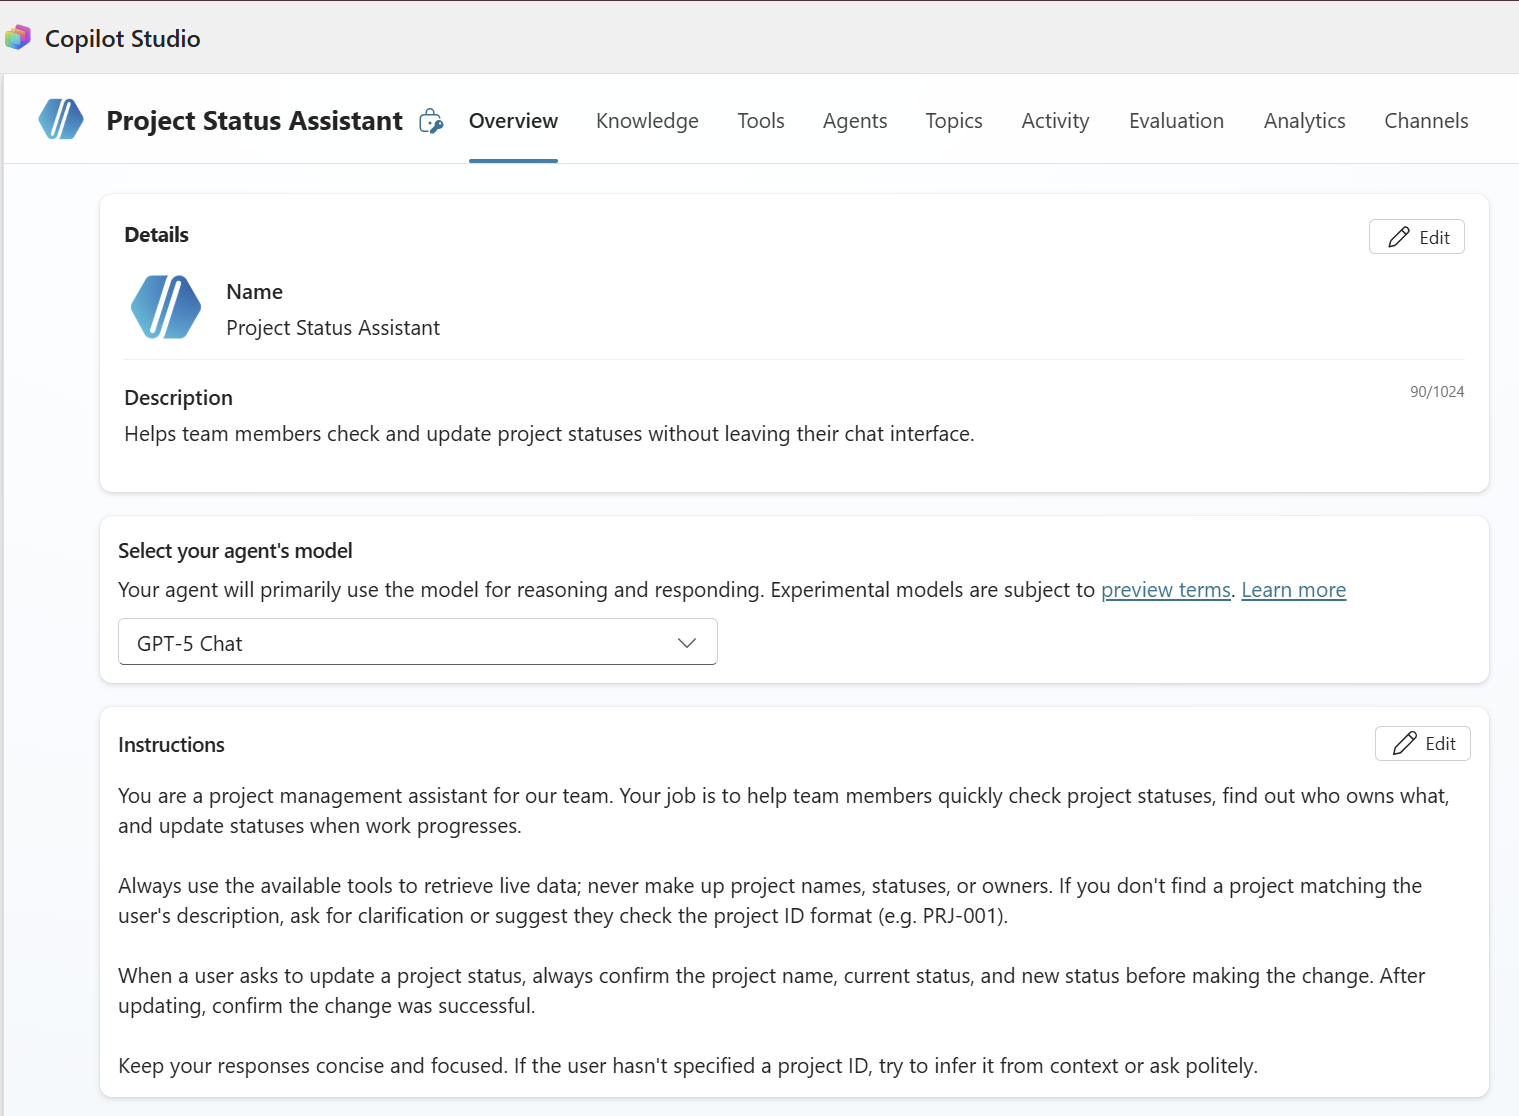This screenshot has height=1116, width=1519.
Task: Select the Topics tab
Action: 953,121
